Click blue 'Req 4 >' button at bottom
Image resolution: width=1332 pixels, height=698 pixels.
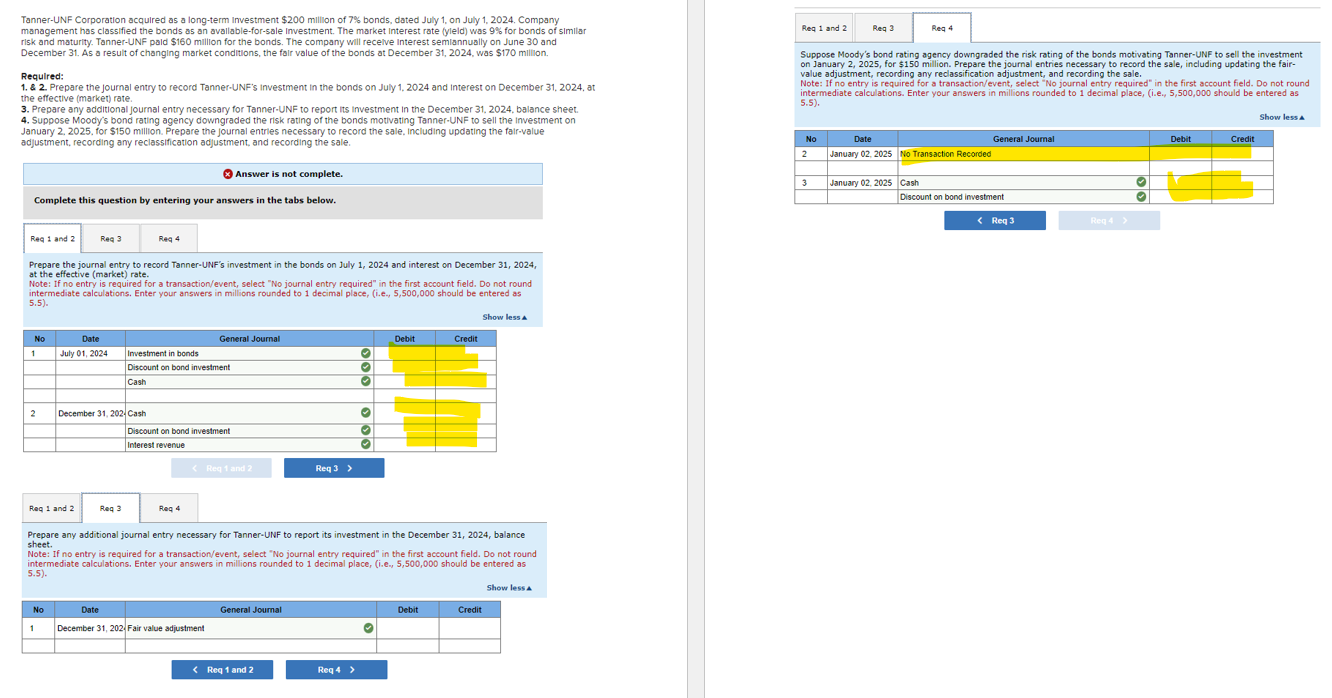coord(336,670)
